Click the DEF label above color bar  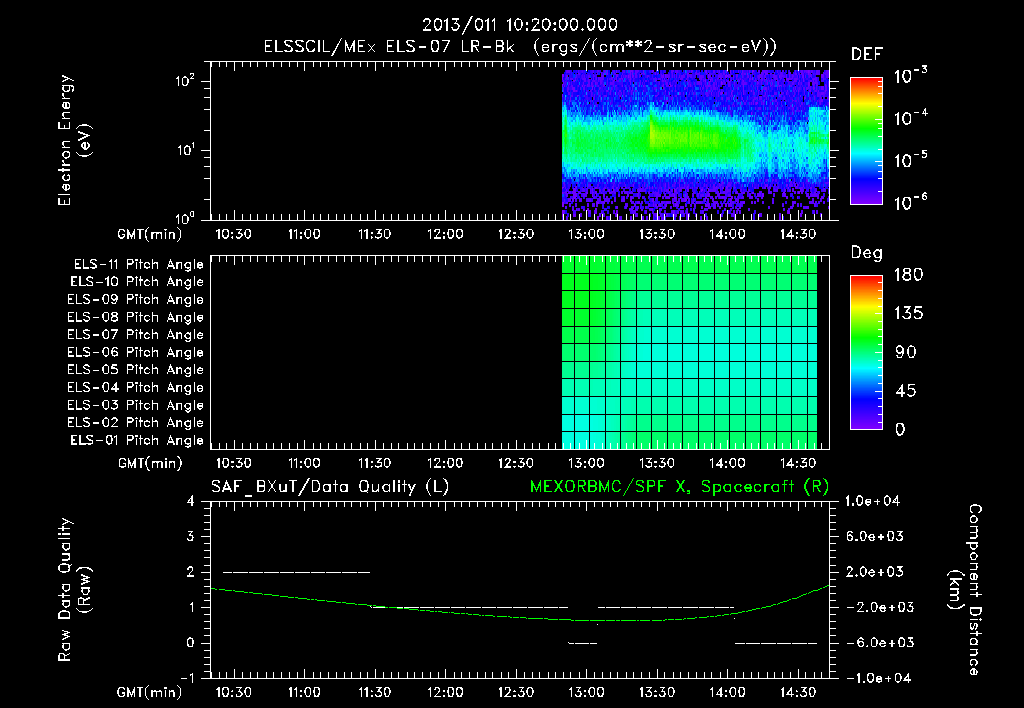[866, 54]
